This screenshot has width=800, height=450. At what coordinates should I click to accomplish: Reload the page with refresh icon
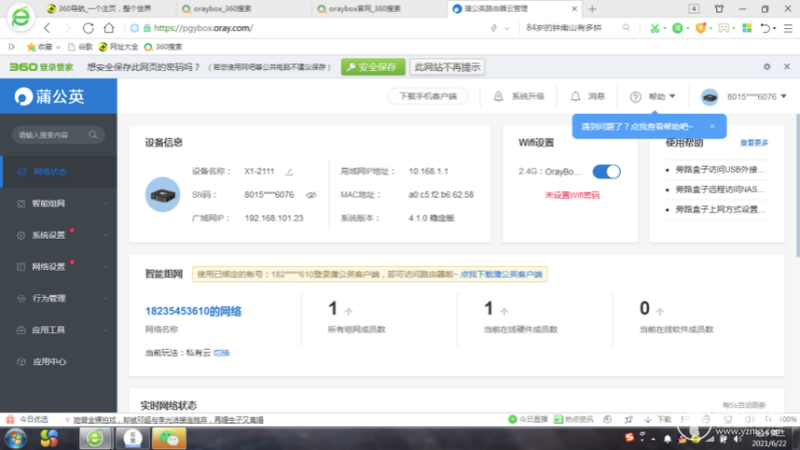tap(88, 28)
